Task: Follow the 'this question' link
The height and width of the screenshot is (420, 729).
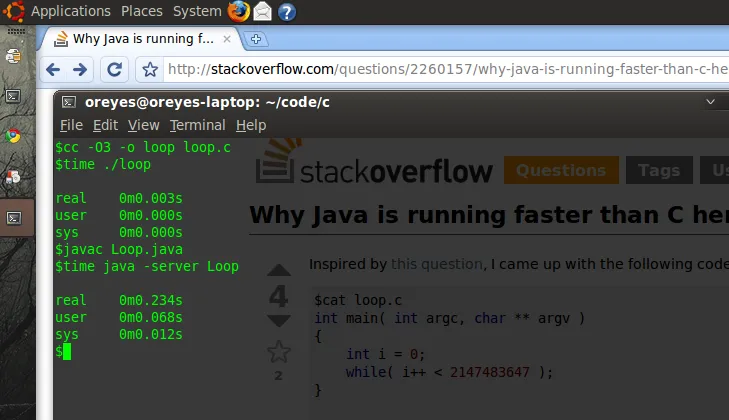Action: 437,264
